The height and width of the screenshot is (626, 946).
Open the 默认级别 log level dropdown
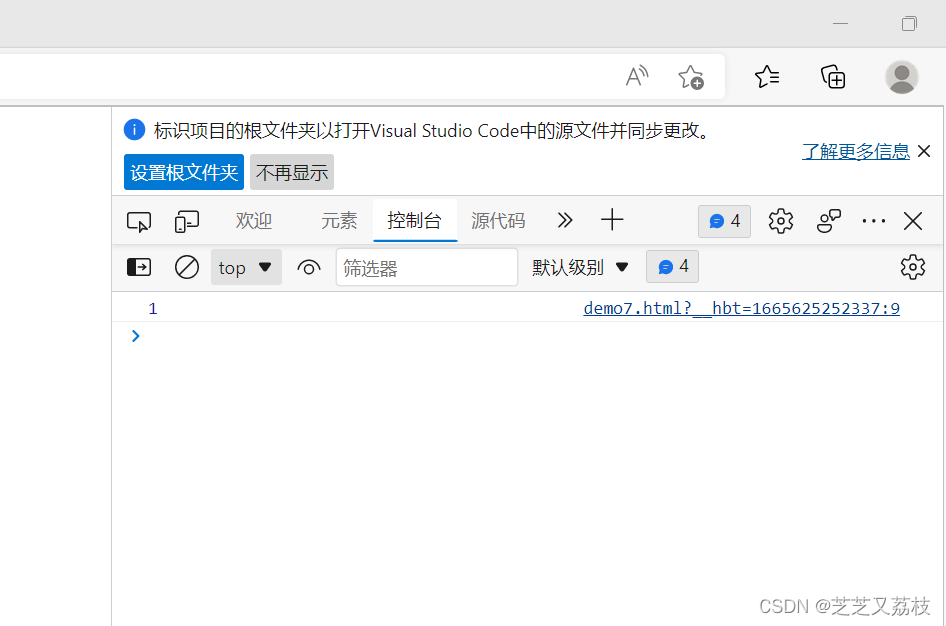(580, 267)
